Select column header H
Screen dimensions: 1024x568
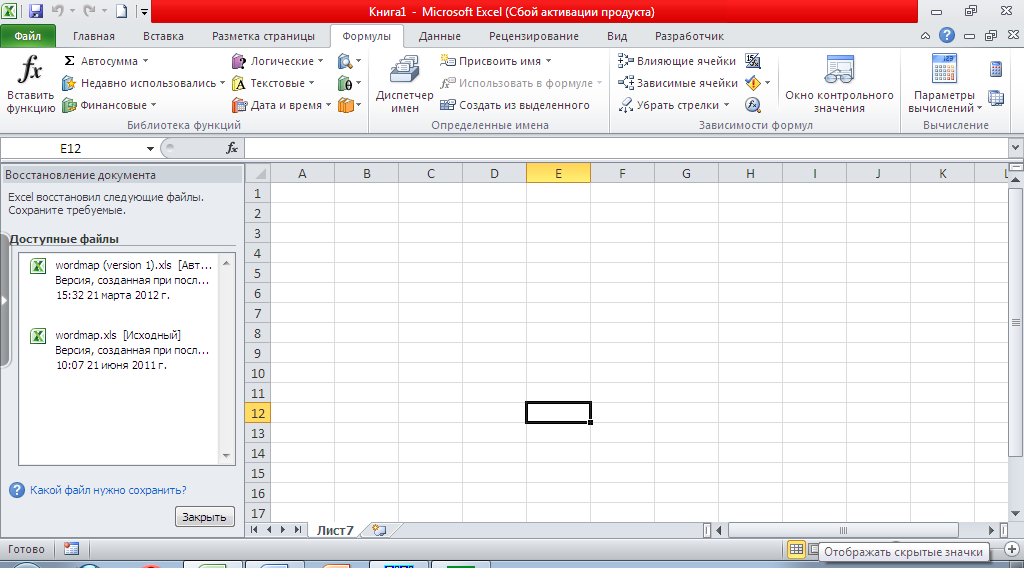(750, 174)
